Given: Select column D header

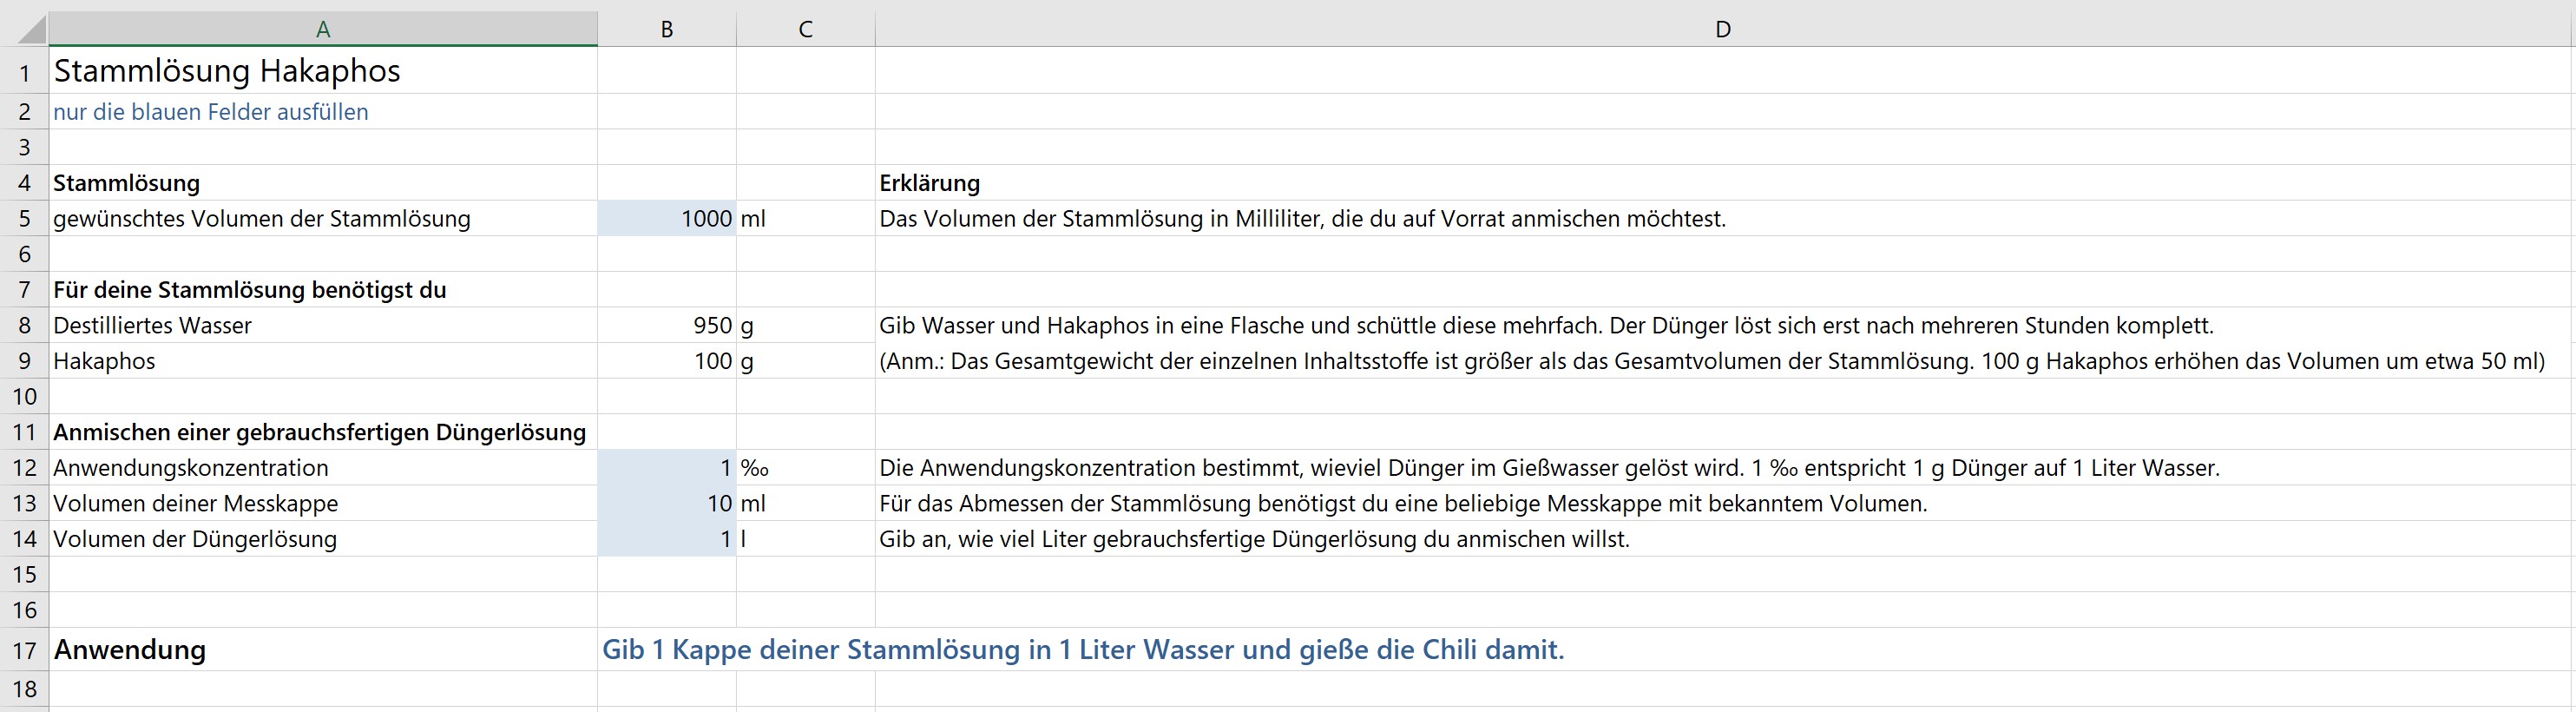Looking at the screenshot, I should pyautogui.click(x=1723, y=29).
